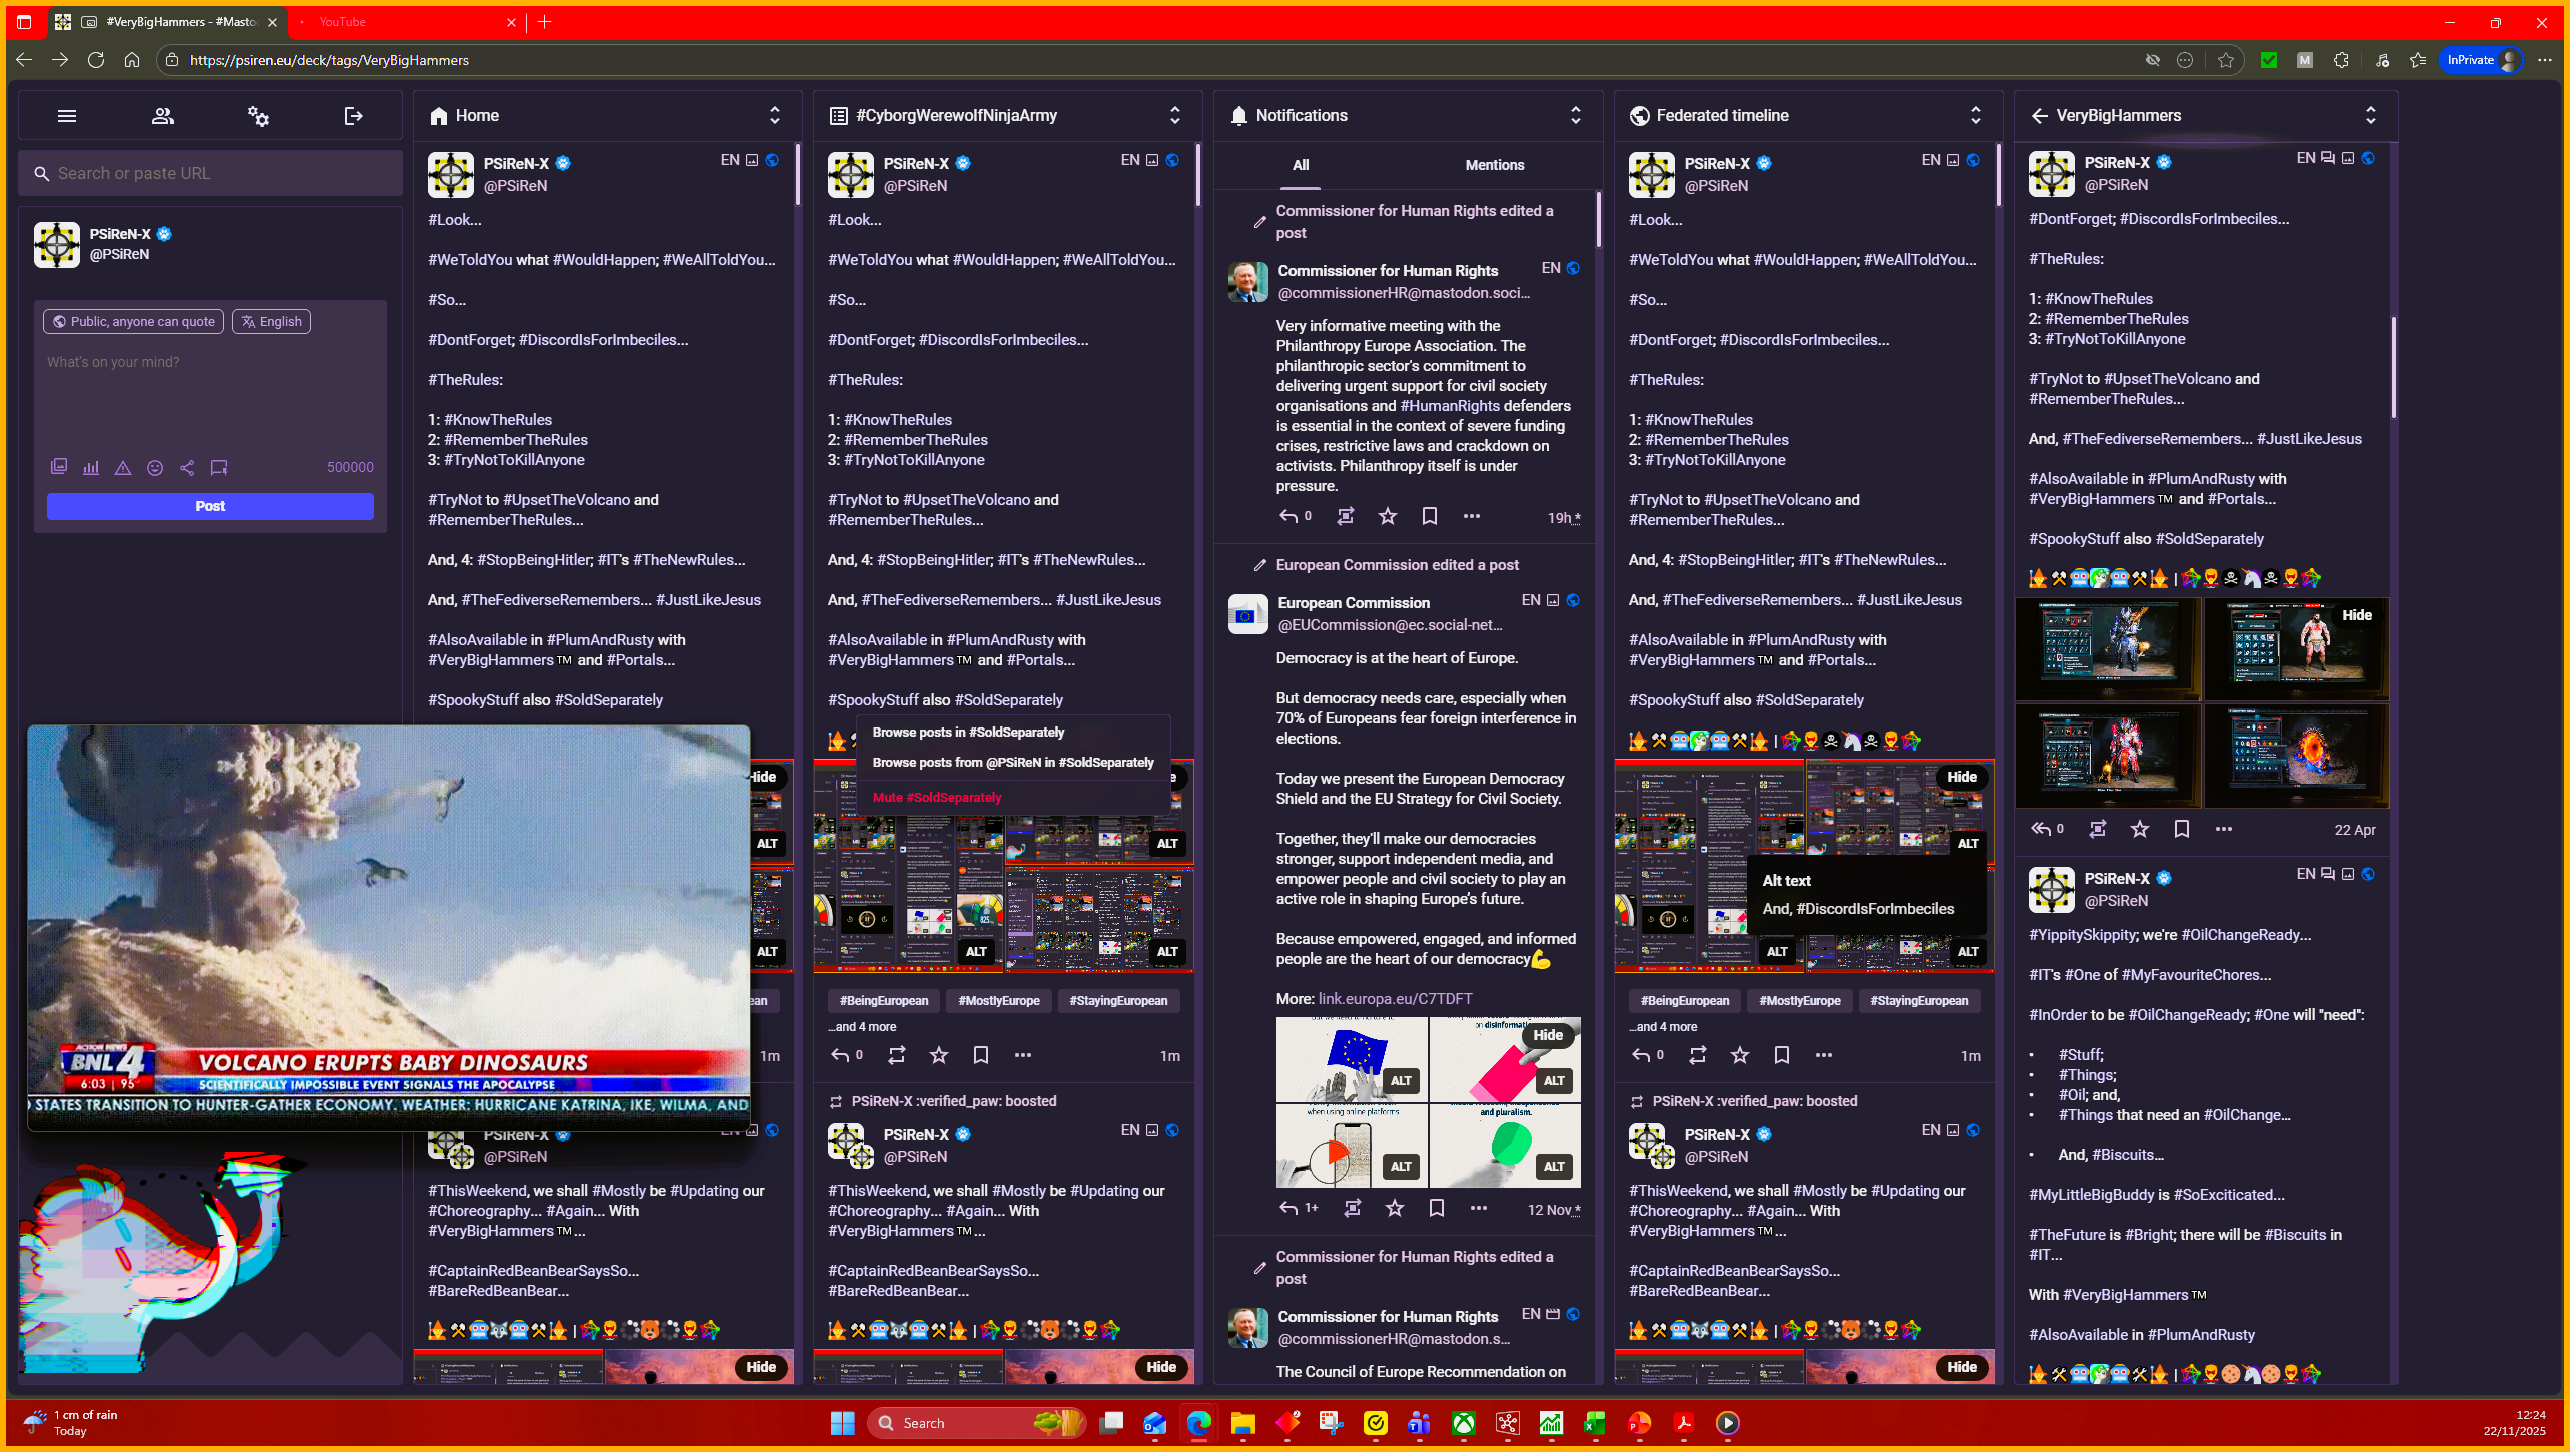Expand Home column settings
The height and width of the screenshot is (1452, 2570).
pos(774,116)
